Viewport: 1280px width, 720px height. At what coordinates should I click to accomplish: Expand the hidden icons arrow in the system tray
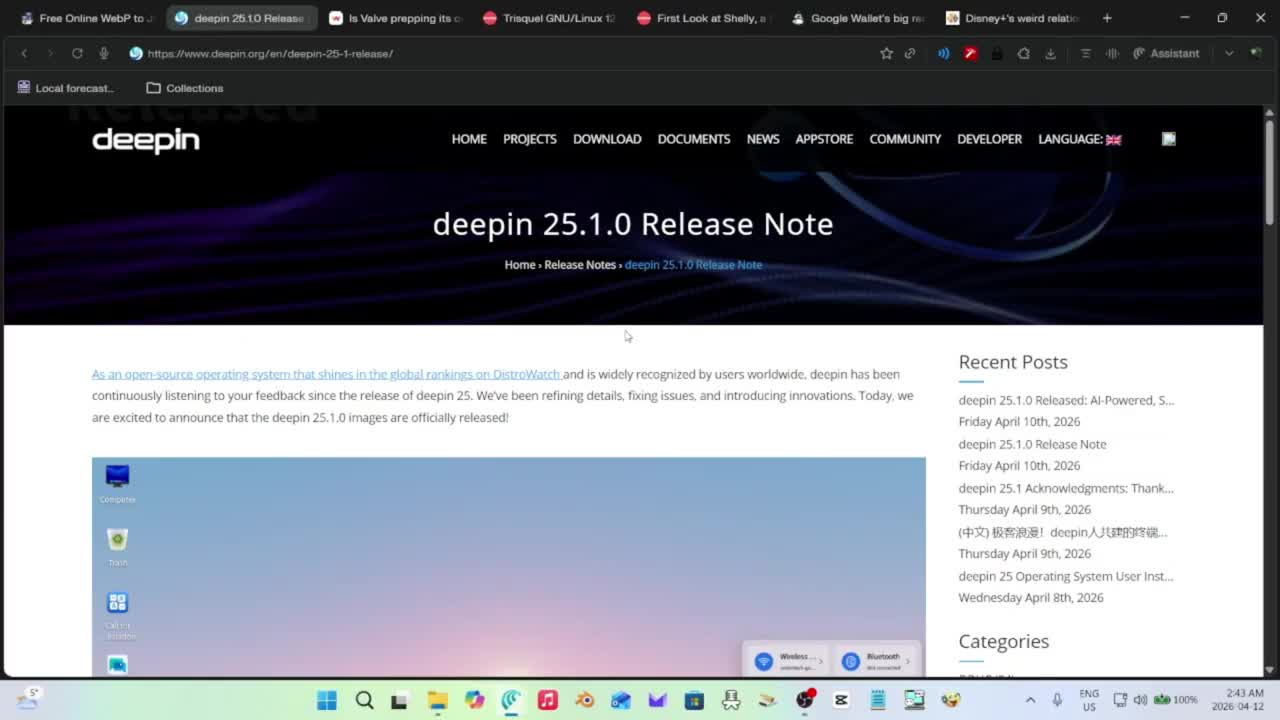pos(1030,700)
